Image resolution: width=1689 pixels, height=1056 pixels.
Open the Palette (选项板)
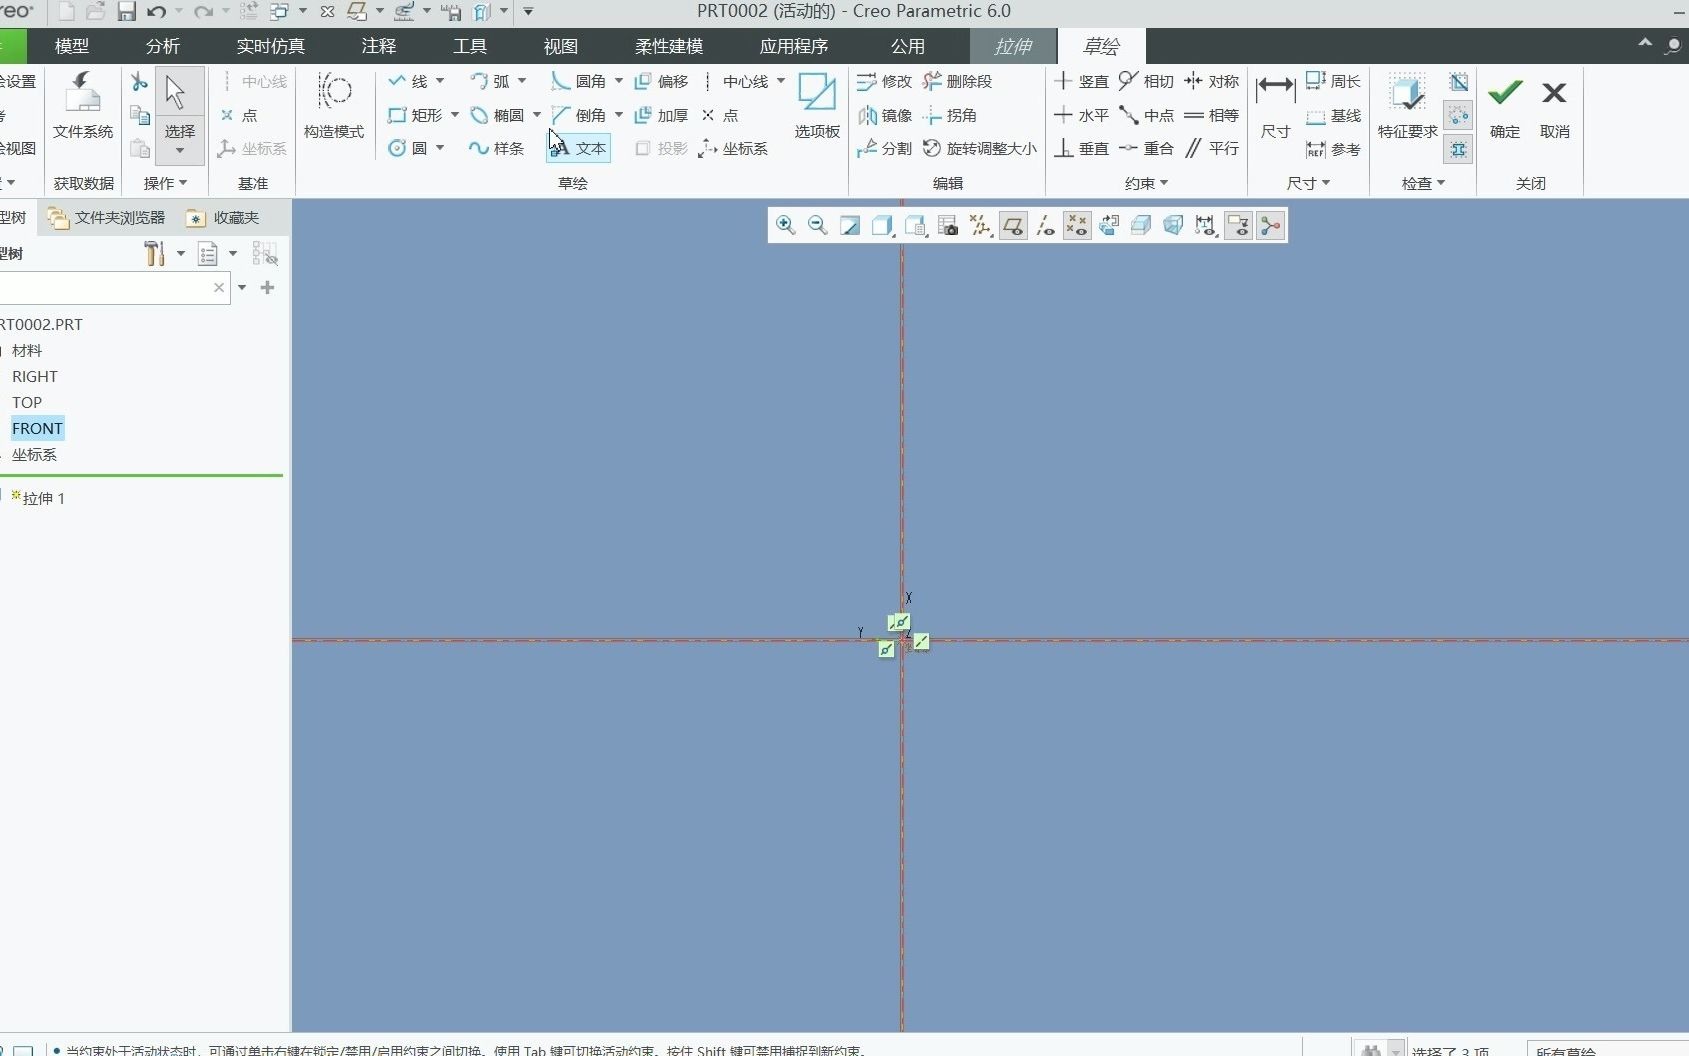pos(817,105)
